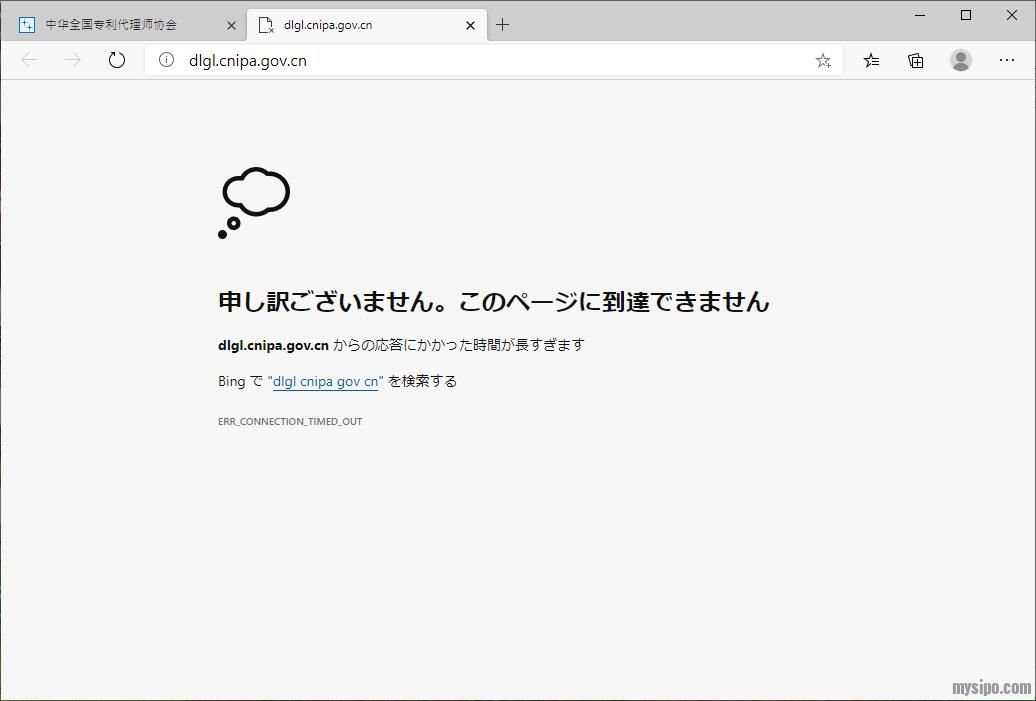Open the Settings and more menu
The image size is (1036, 701).
click(1007, 60)
